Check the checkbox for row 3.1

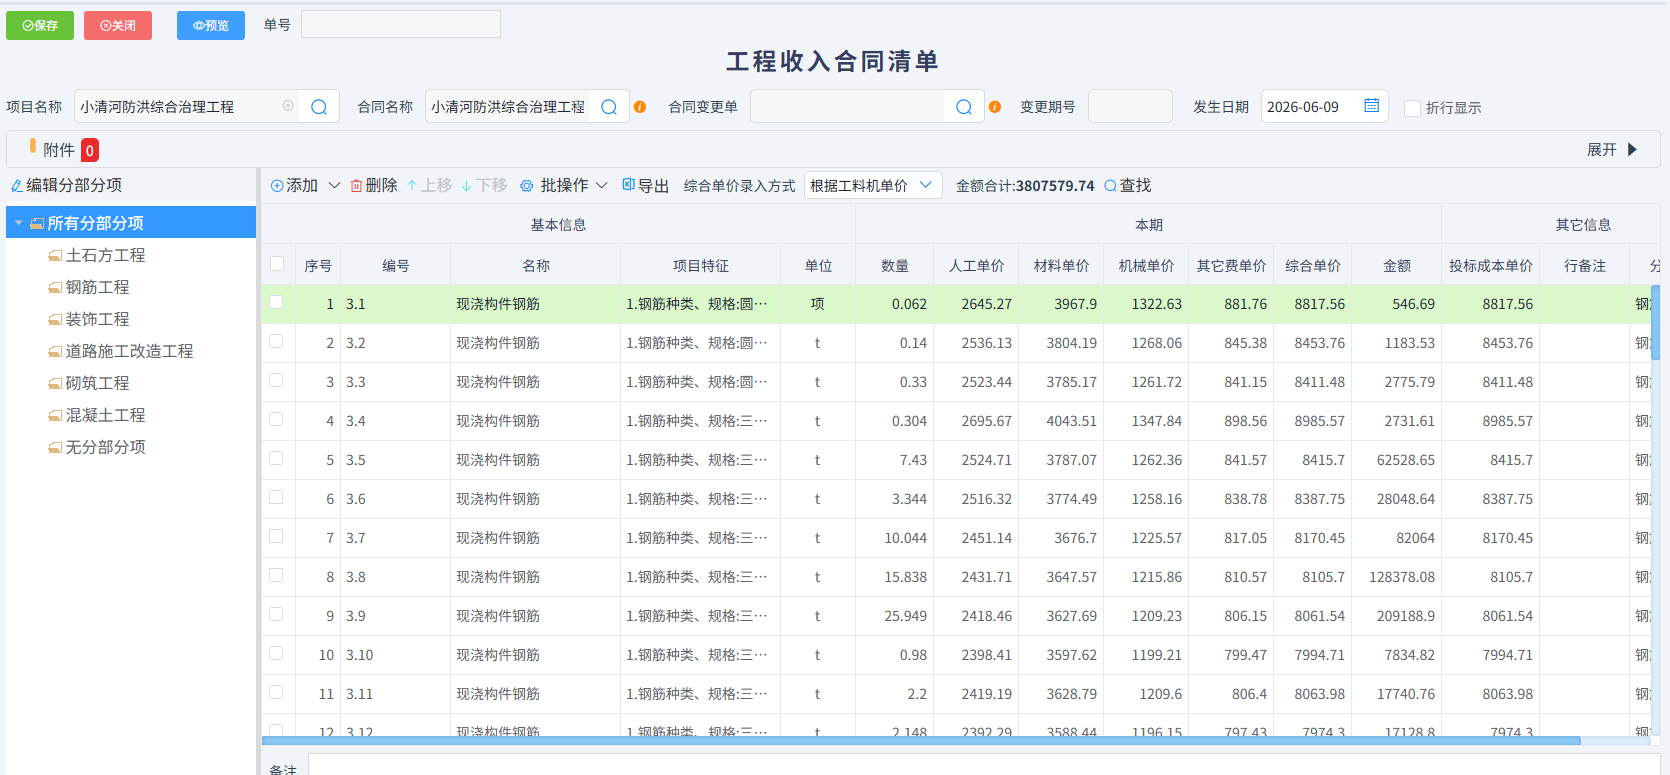[277, 302]
